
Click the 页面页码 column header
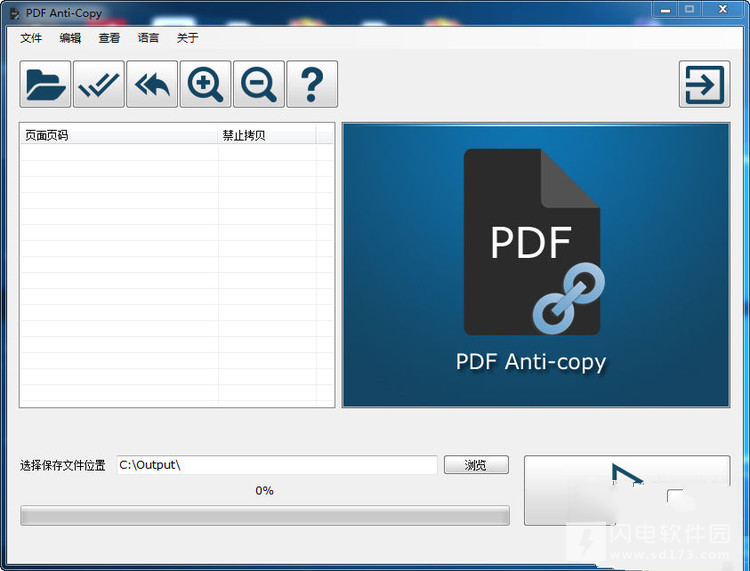[x=119, y=135]
